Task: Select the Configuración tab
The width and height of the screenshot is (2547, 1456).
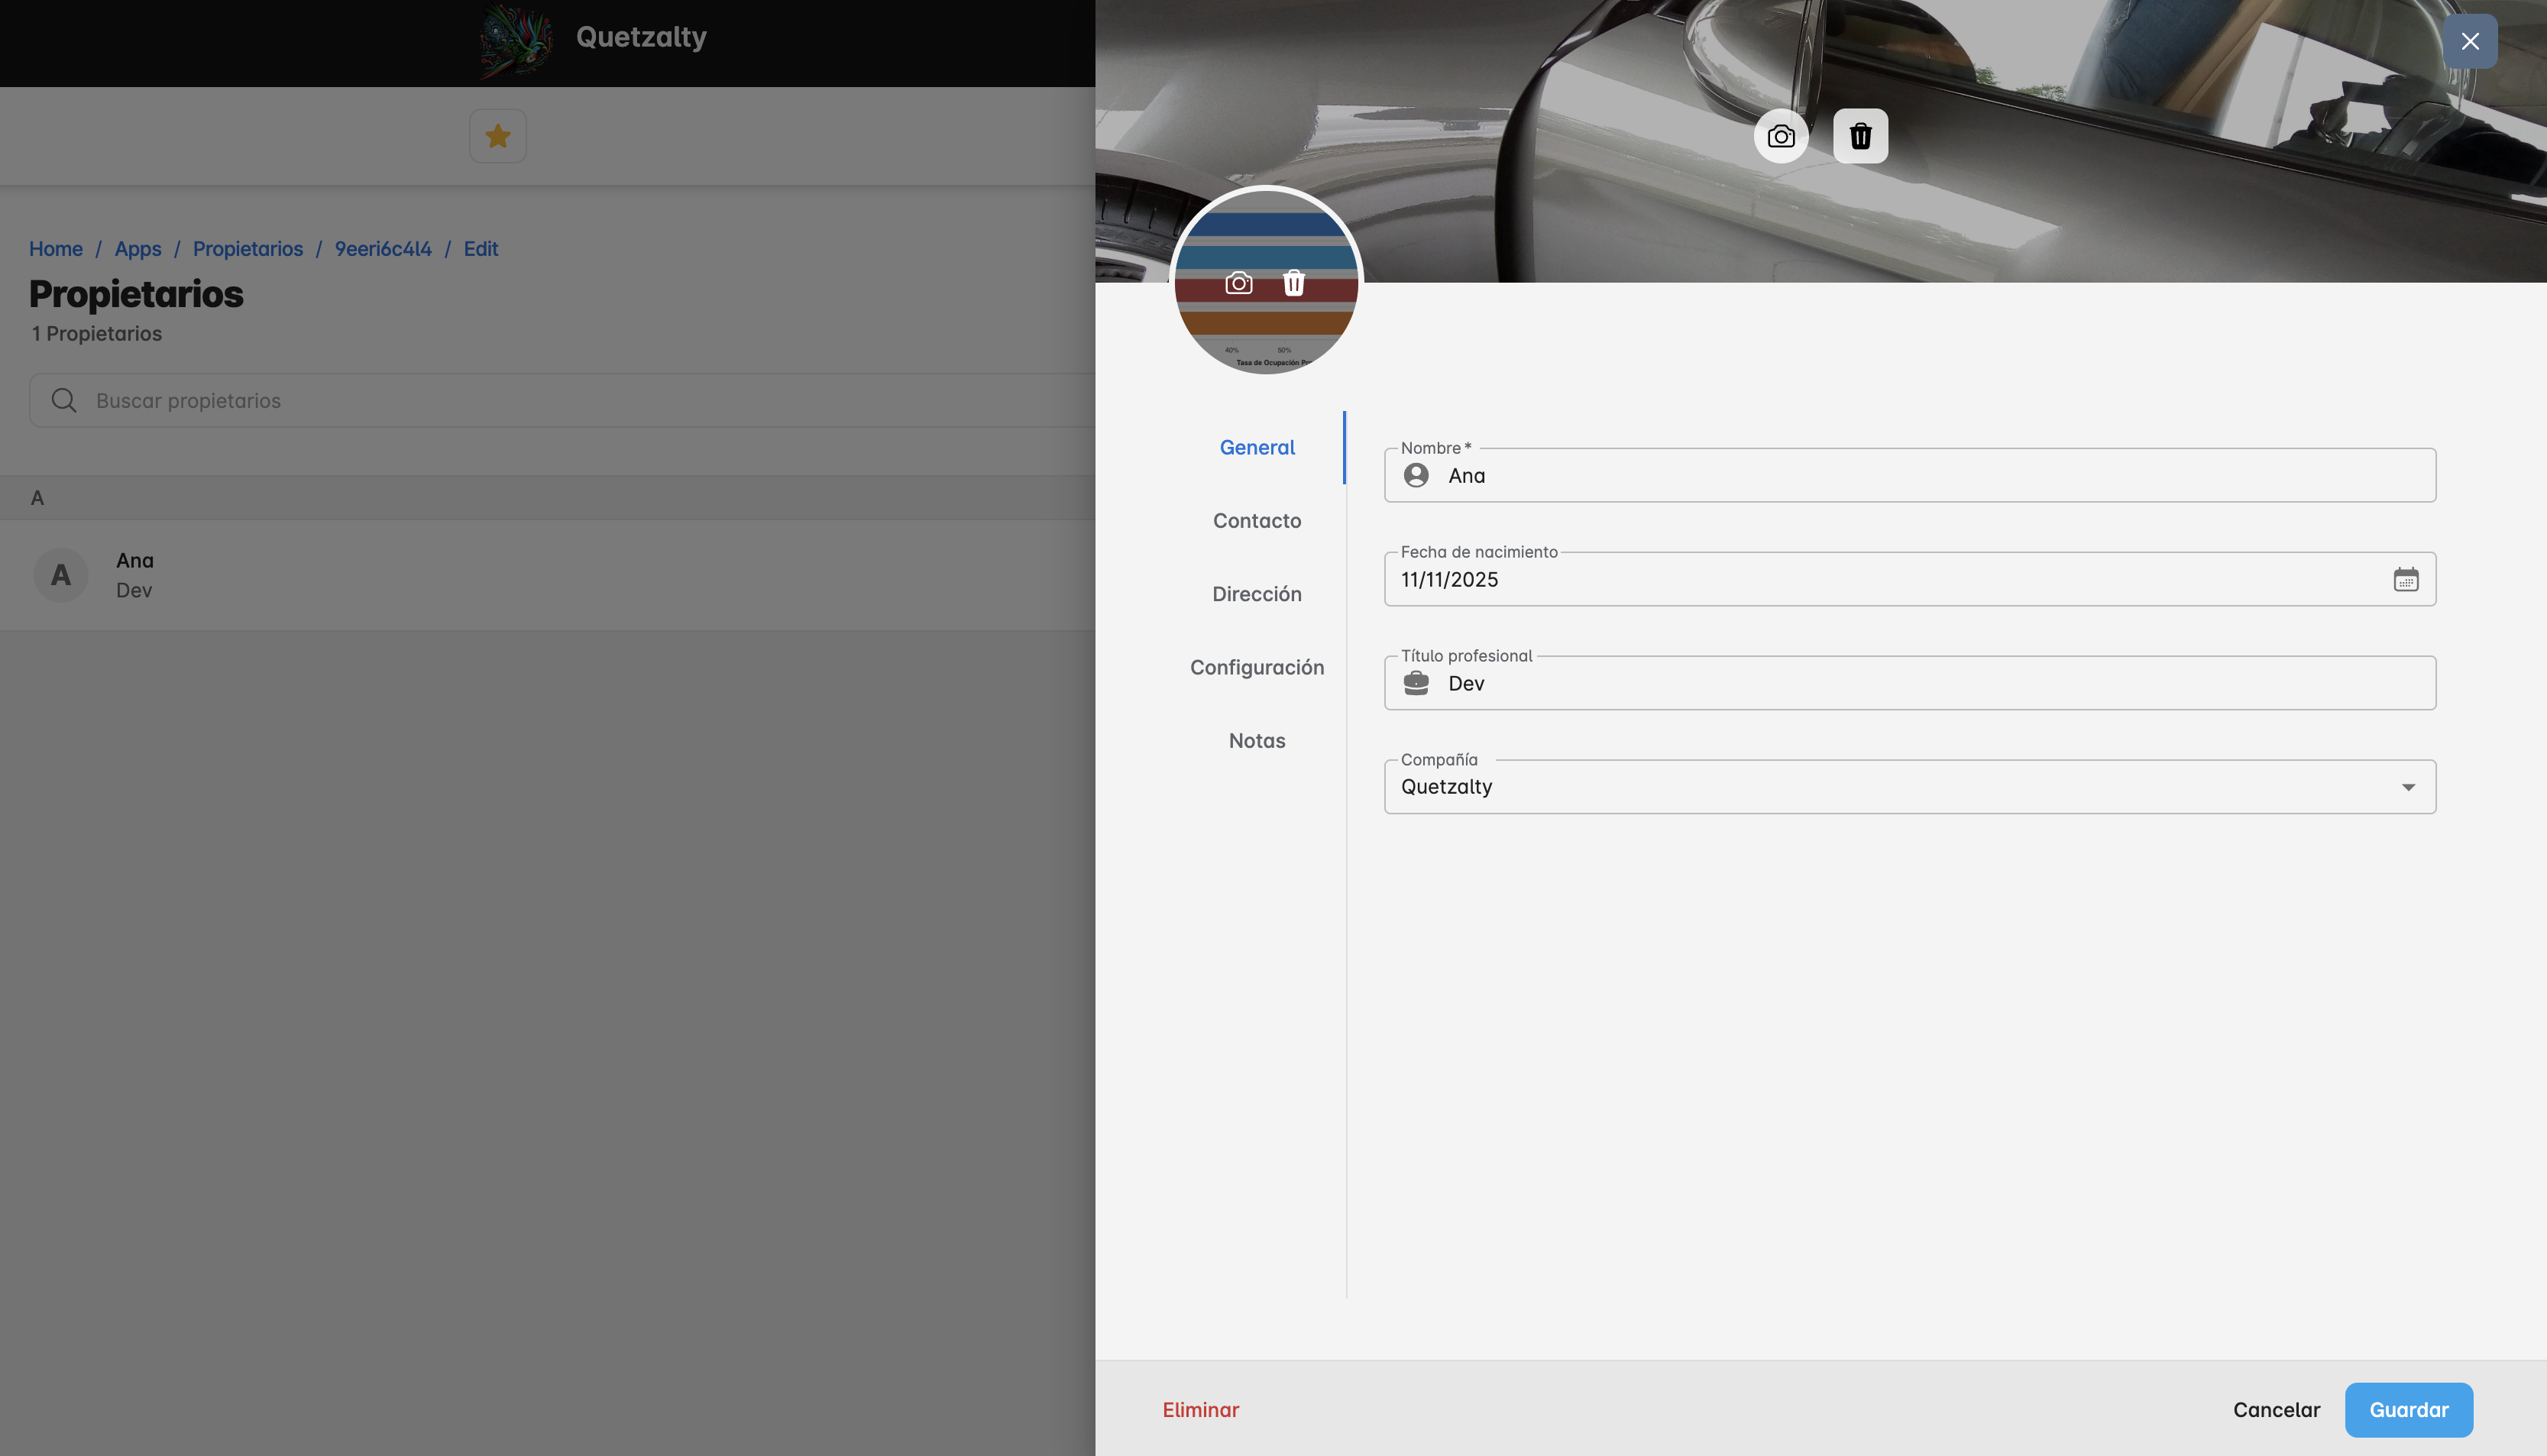Action: click(x=1256, y=667)
